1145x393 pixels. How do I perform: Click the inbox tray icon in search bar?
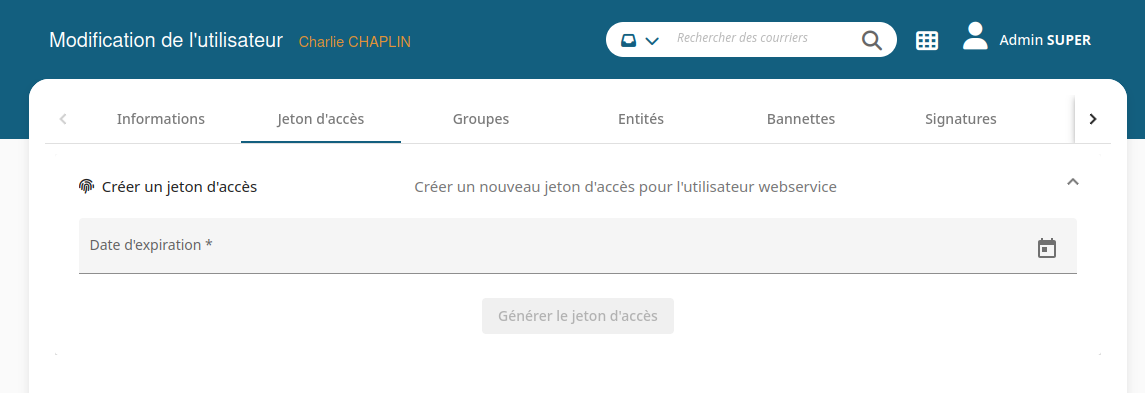click(x=628, y=40)
